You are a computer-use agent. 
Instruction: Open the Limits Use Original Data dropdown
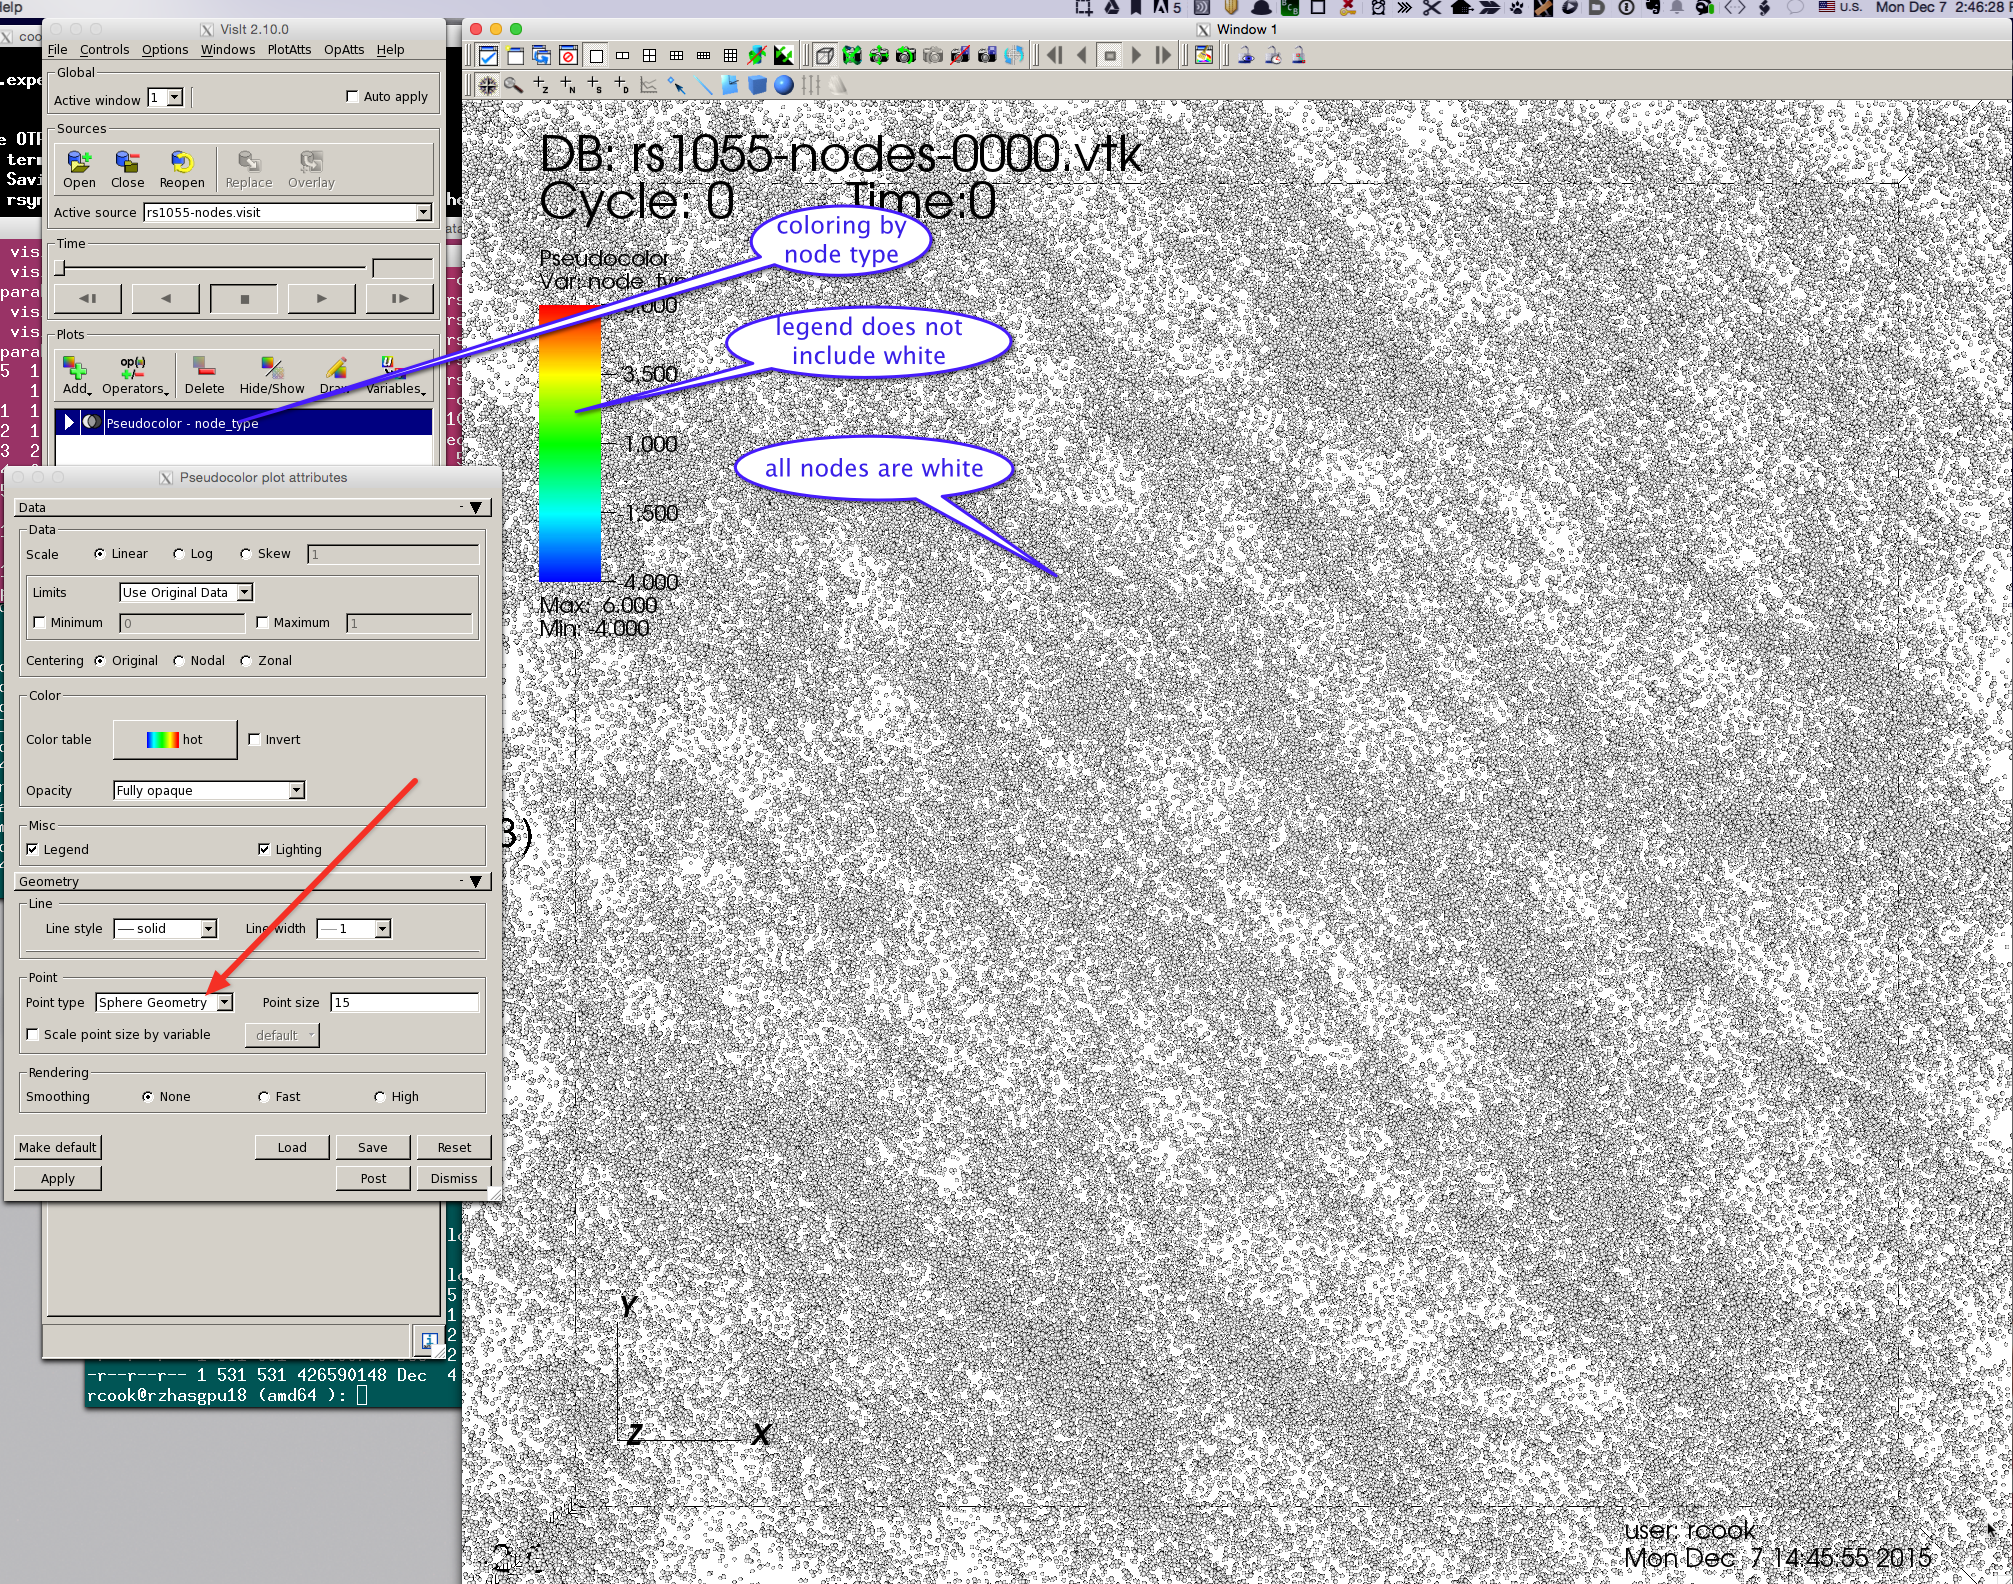186,593
